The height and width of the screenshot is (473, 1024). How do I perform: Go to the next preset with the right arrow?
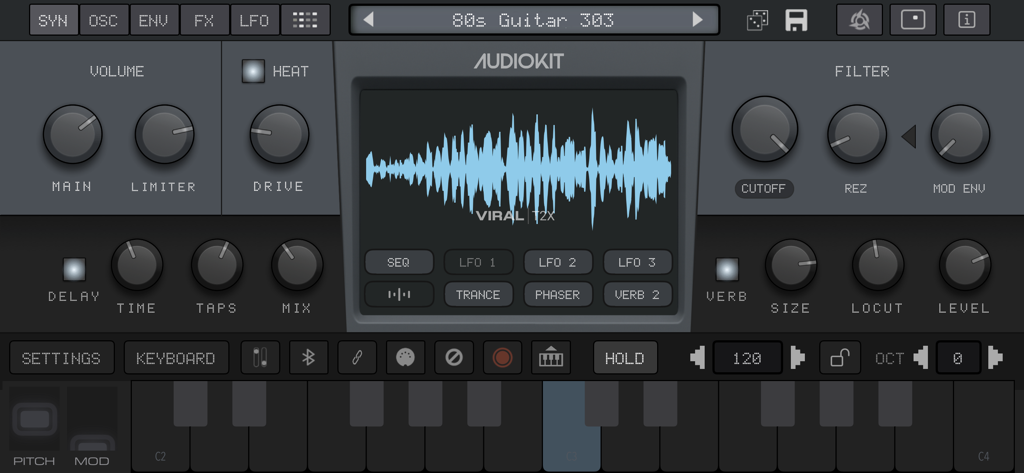tap(697, 20)
